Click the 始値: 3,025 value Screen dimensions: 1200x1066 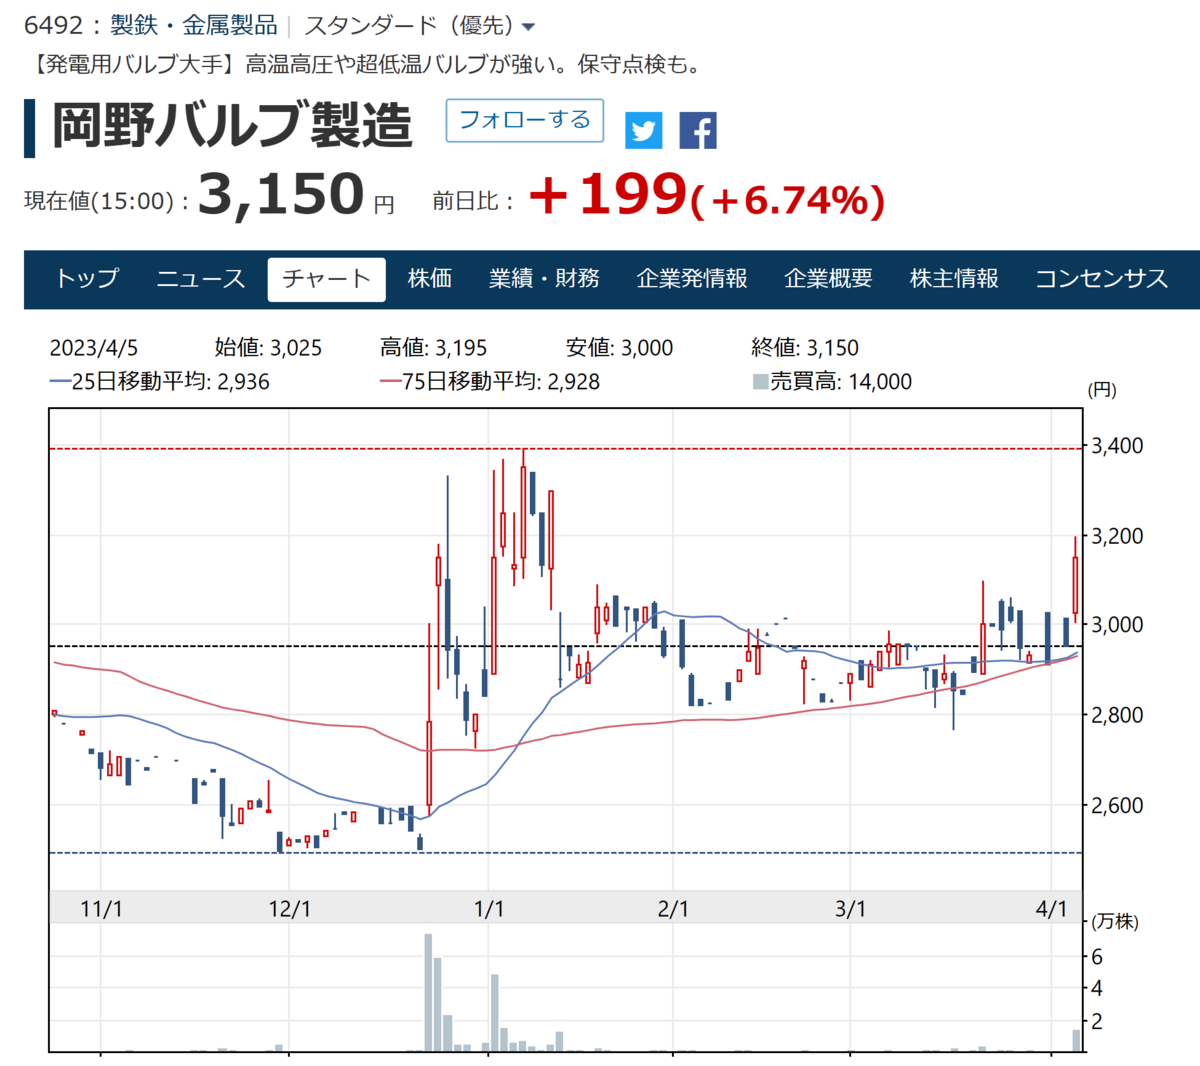pos(268,348)
